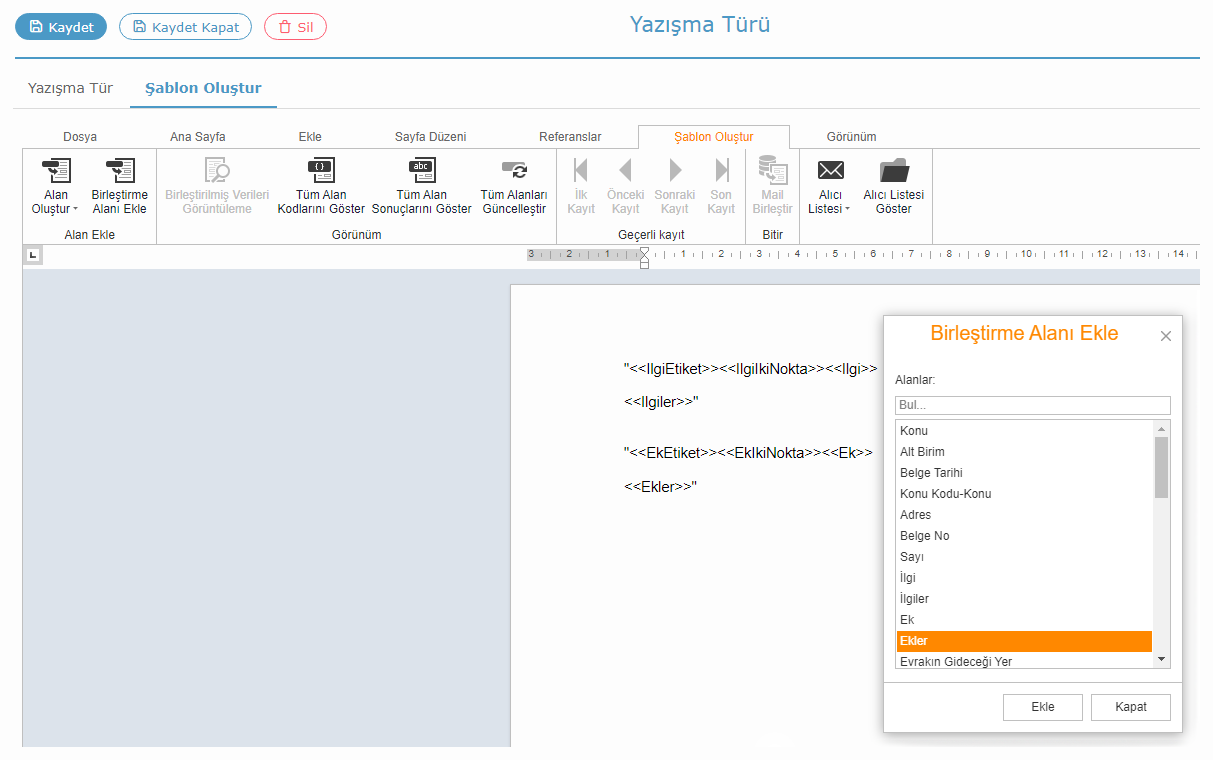This screenshot has width=1213, height=760.
Task: Open the Ana Sayfa ribbon tab
Action: [x=198, y=137]
